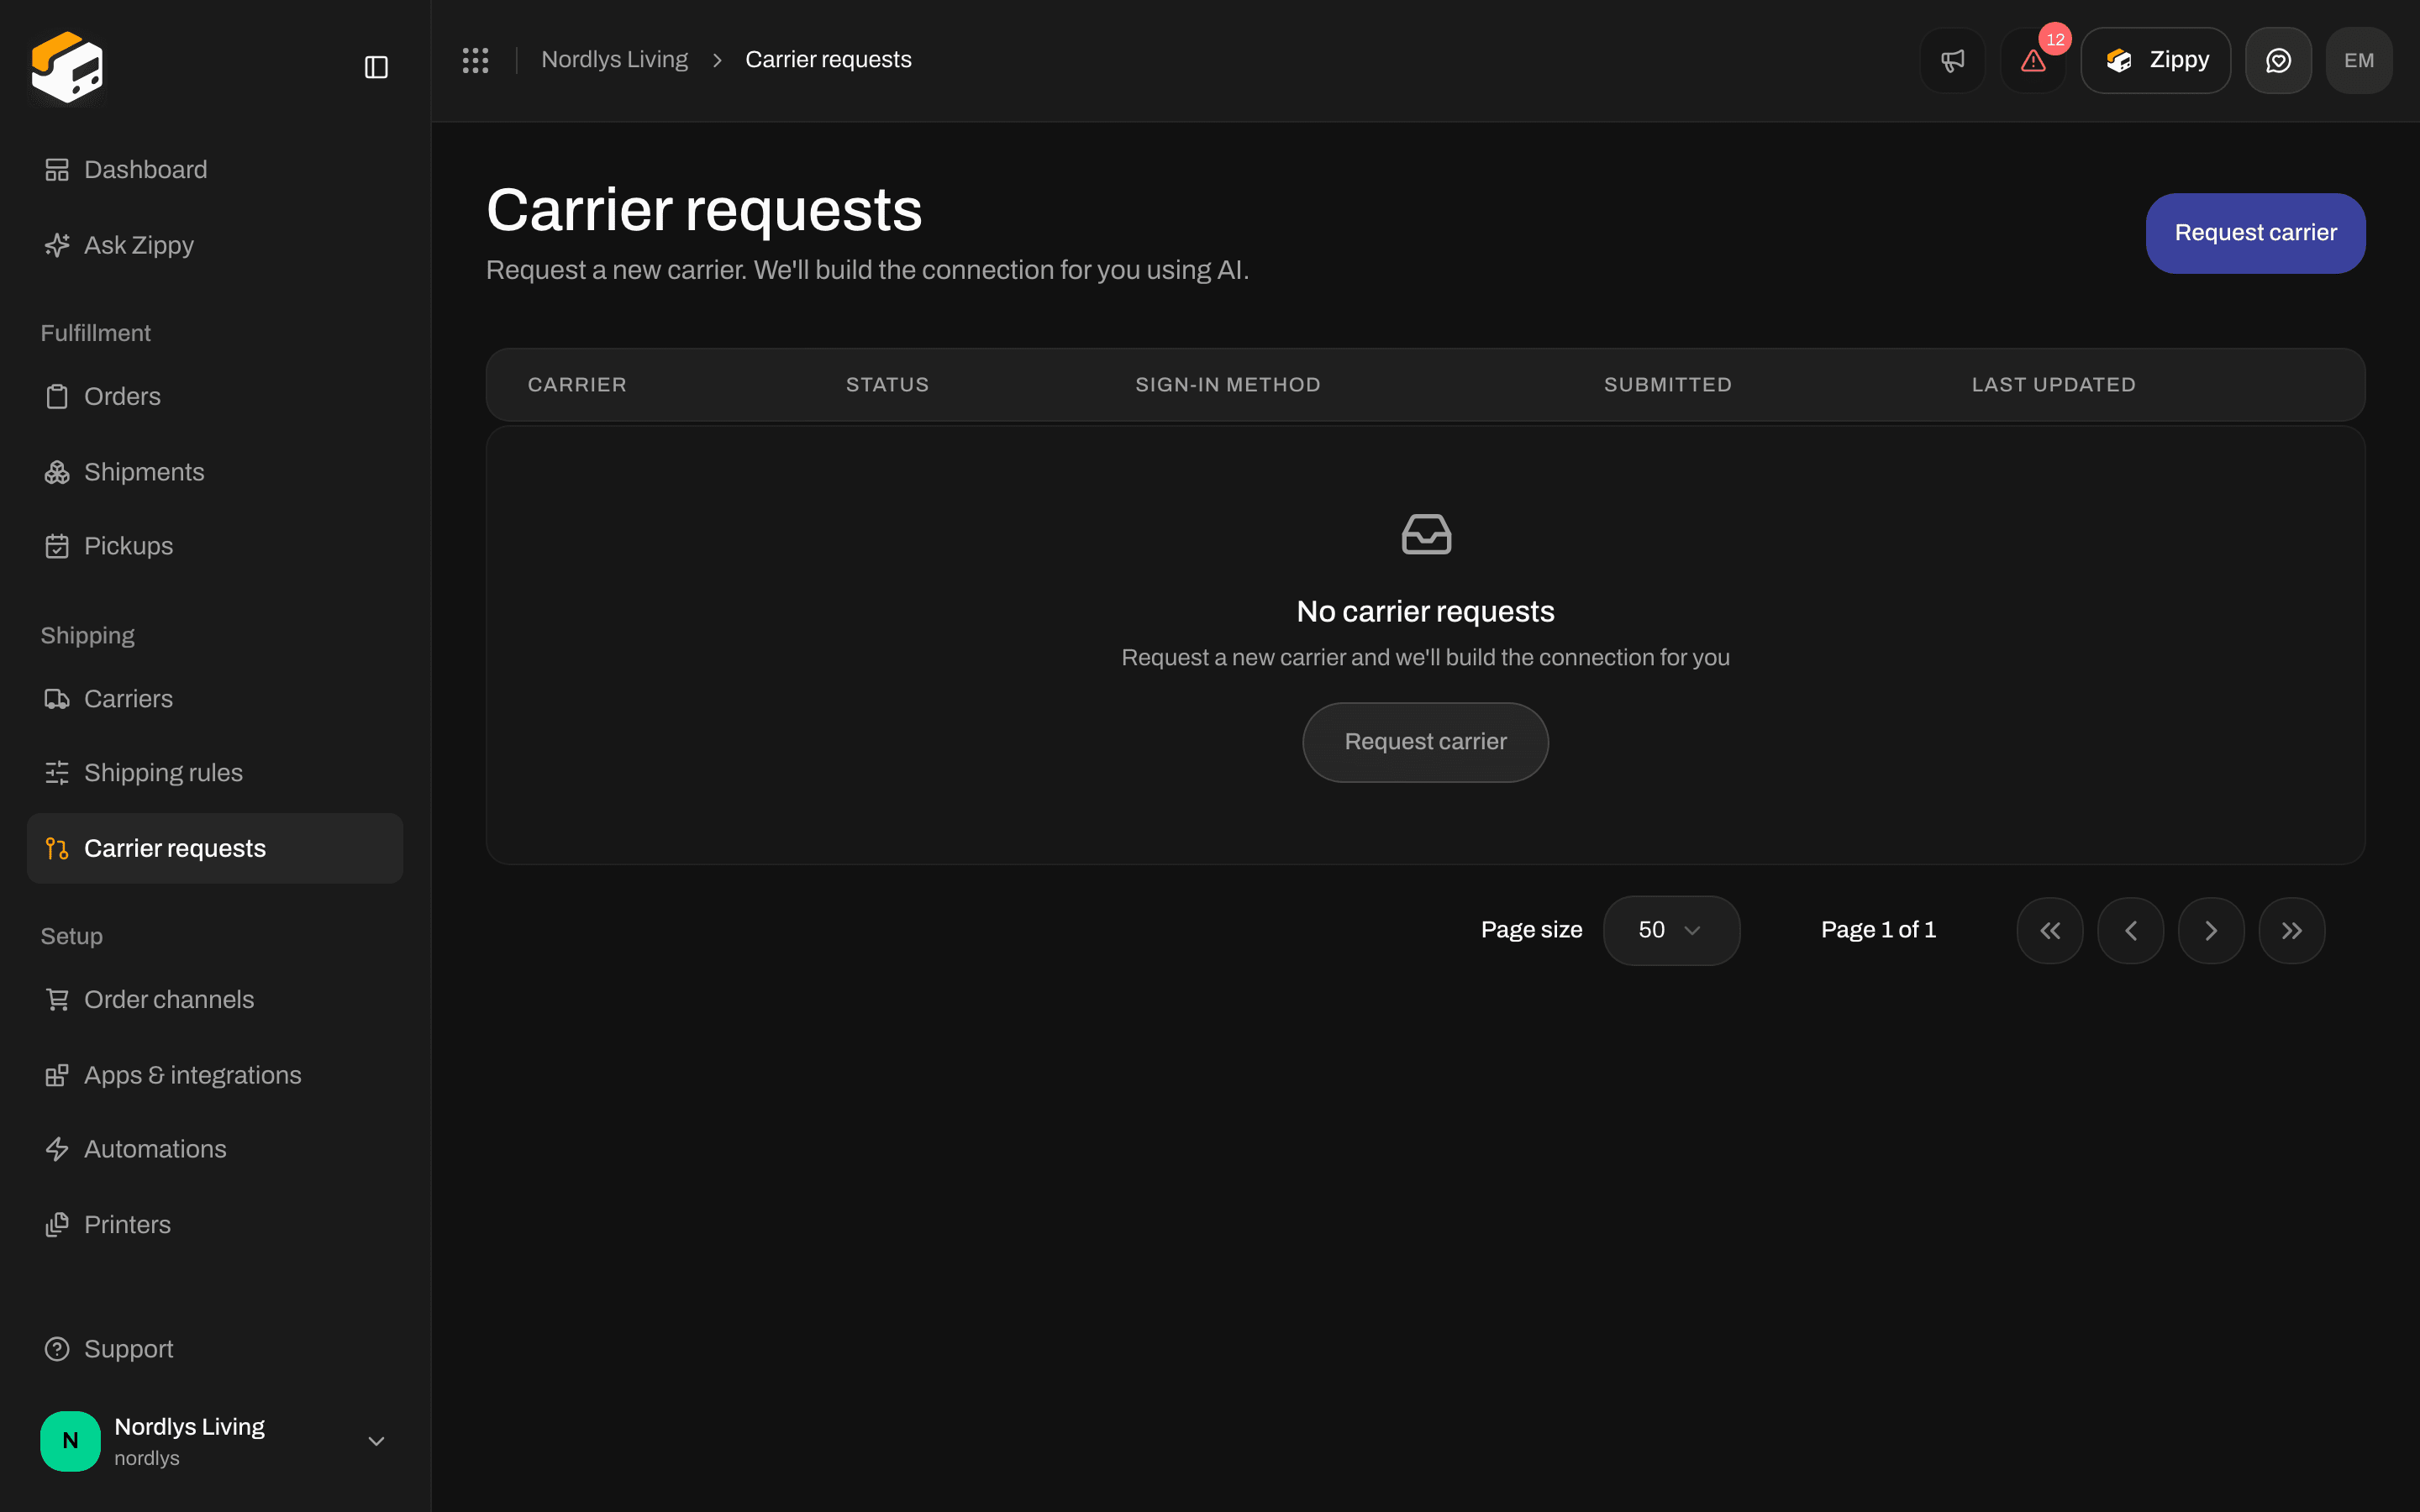The height and width of the screenshot is (1512, 2420).
Task: Jump to the last page of results
Action: coord(2292,930)
